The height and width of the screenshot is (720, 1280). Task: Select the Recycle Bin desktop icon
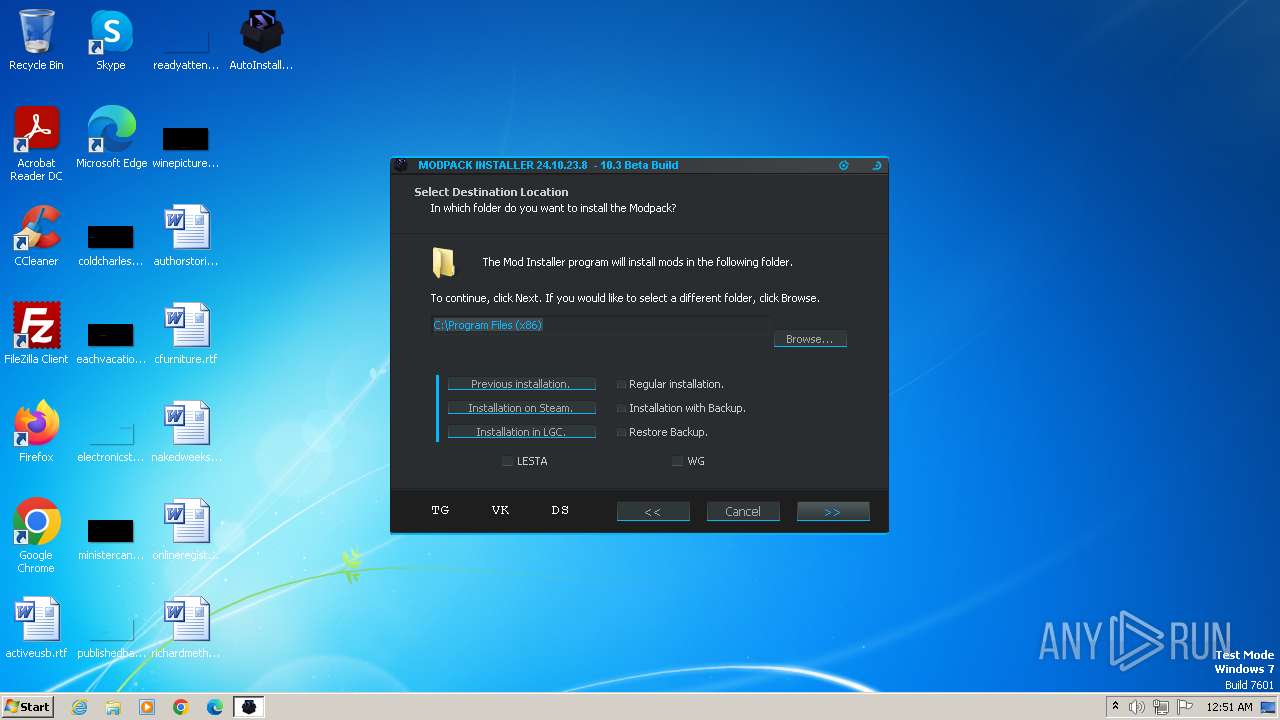point(36,40)
